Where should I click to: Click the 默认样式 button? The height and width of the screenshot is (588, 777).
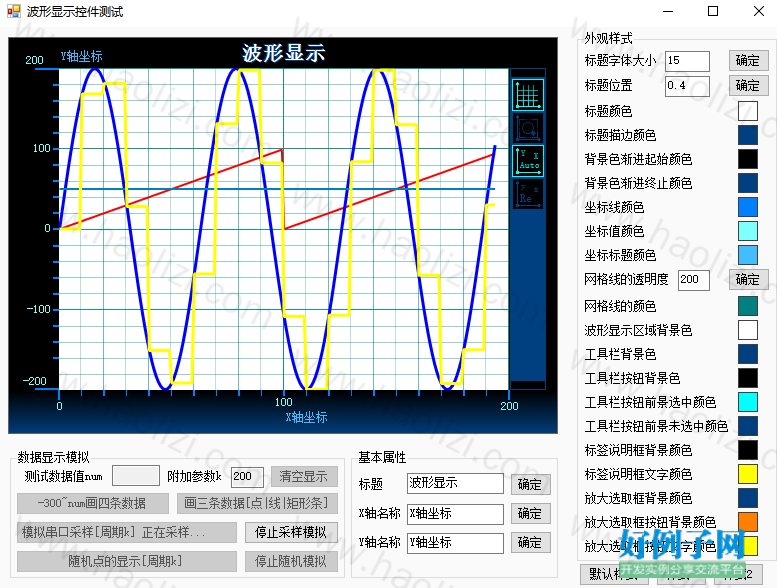point(613,574)
